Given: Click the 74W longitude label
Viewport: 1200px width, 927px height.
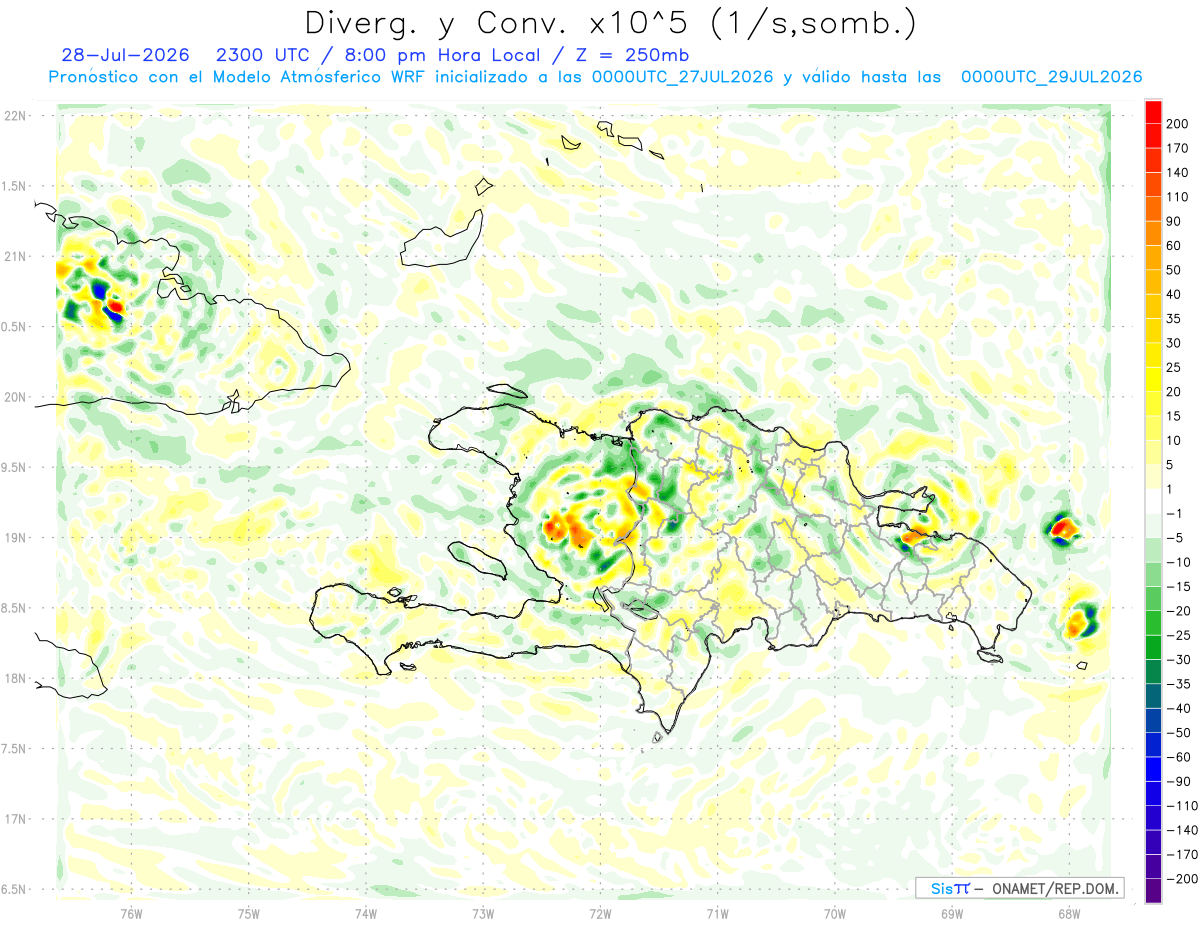Looking at the screenshot, I should (366, 913).
